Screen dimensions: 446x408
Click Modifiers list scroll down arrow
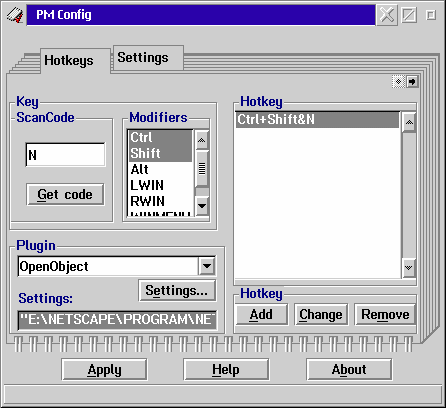pos(202,205)
